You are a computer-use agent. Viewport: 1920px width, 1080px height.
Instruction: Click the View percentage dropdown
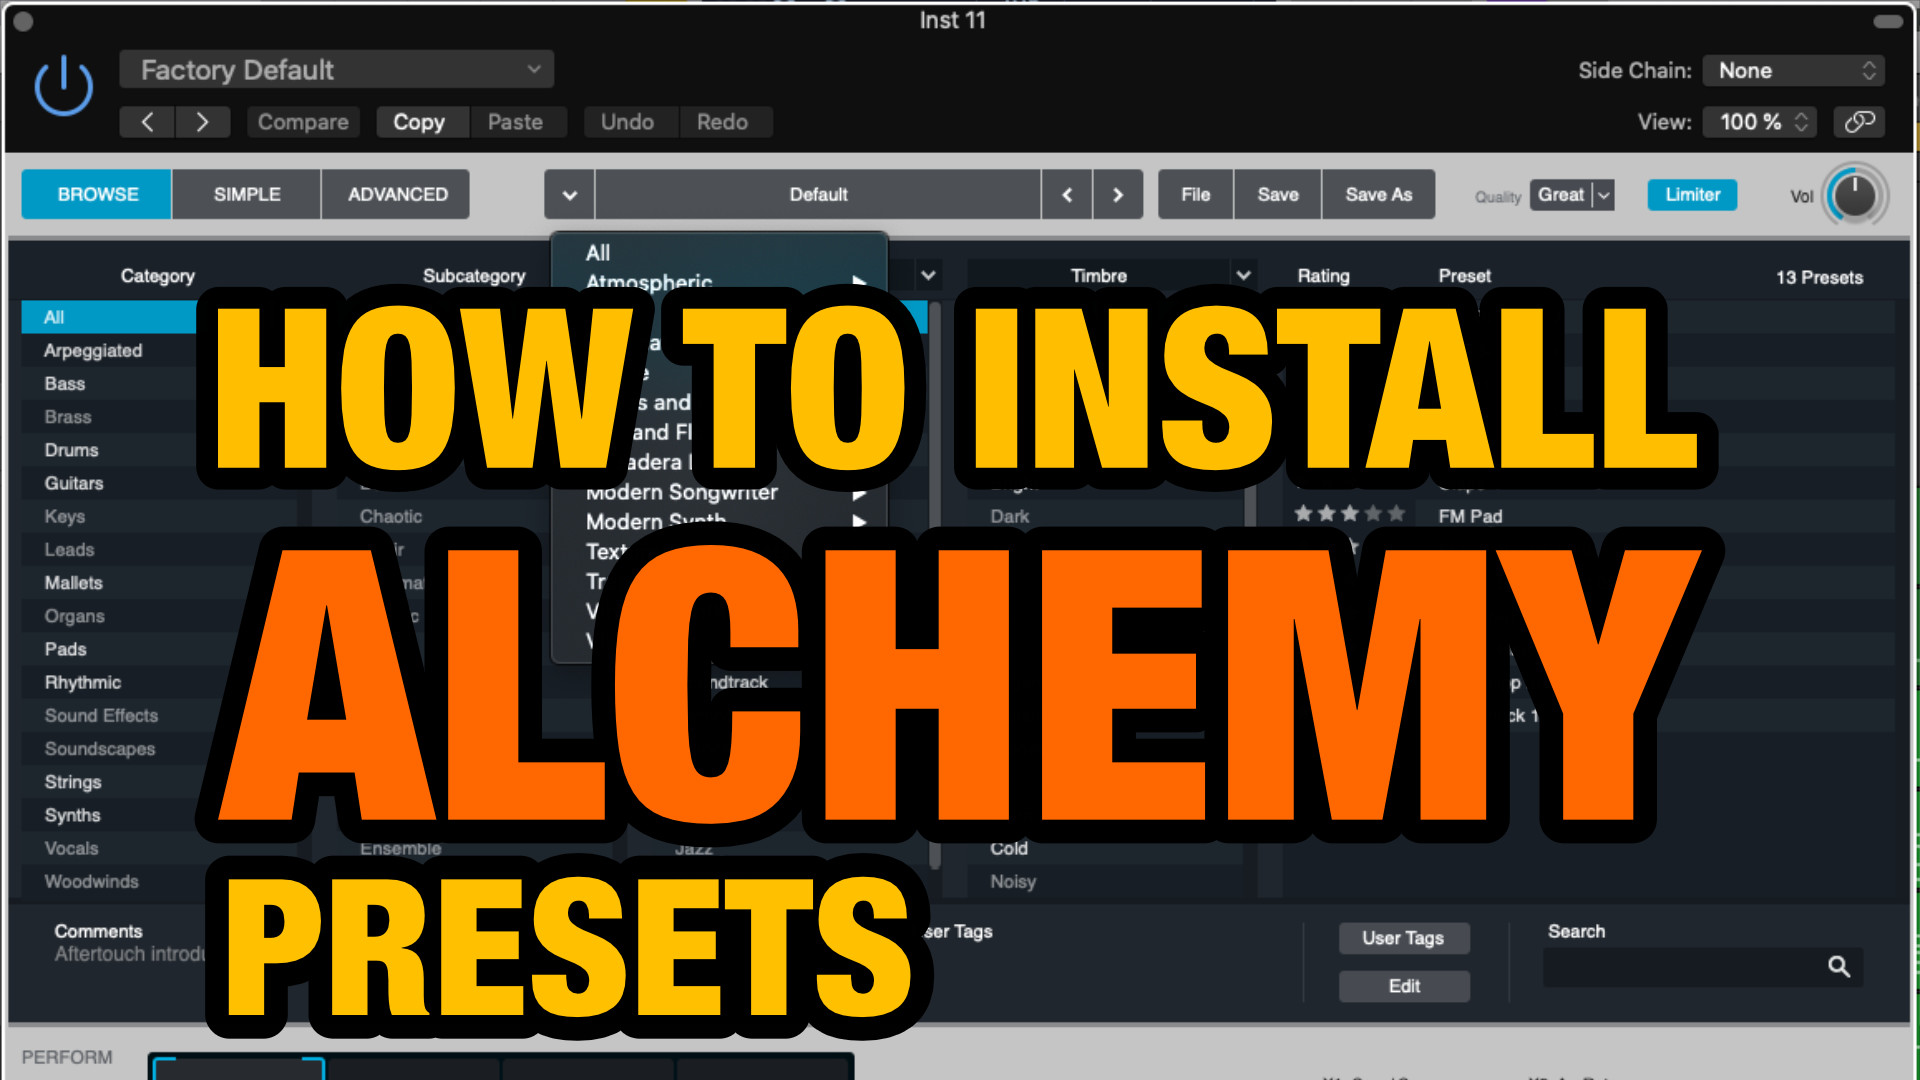click(1759, 121)
